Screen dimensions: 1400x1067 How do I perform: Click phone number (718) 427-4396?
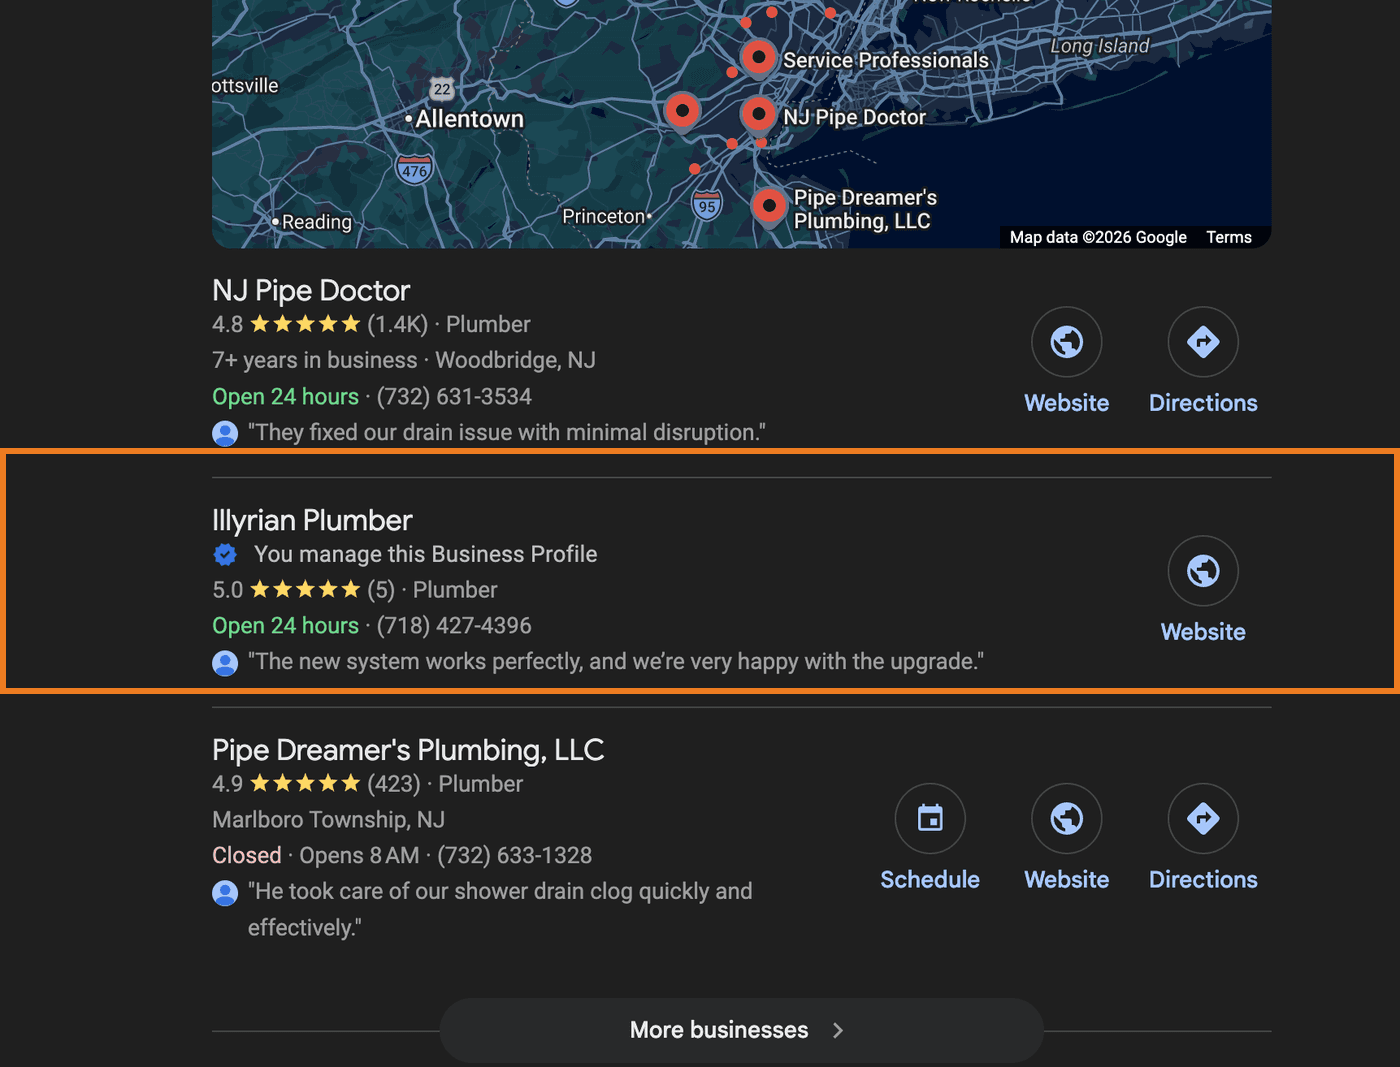pos(454,626)
